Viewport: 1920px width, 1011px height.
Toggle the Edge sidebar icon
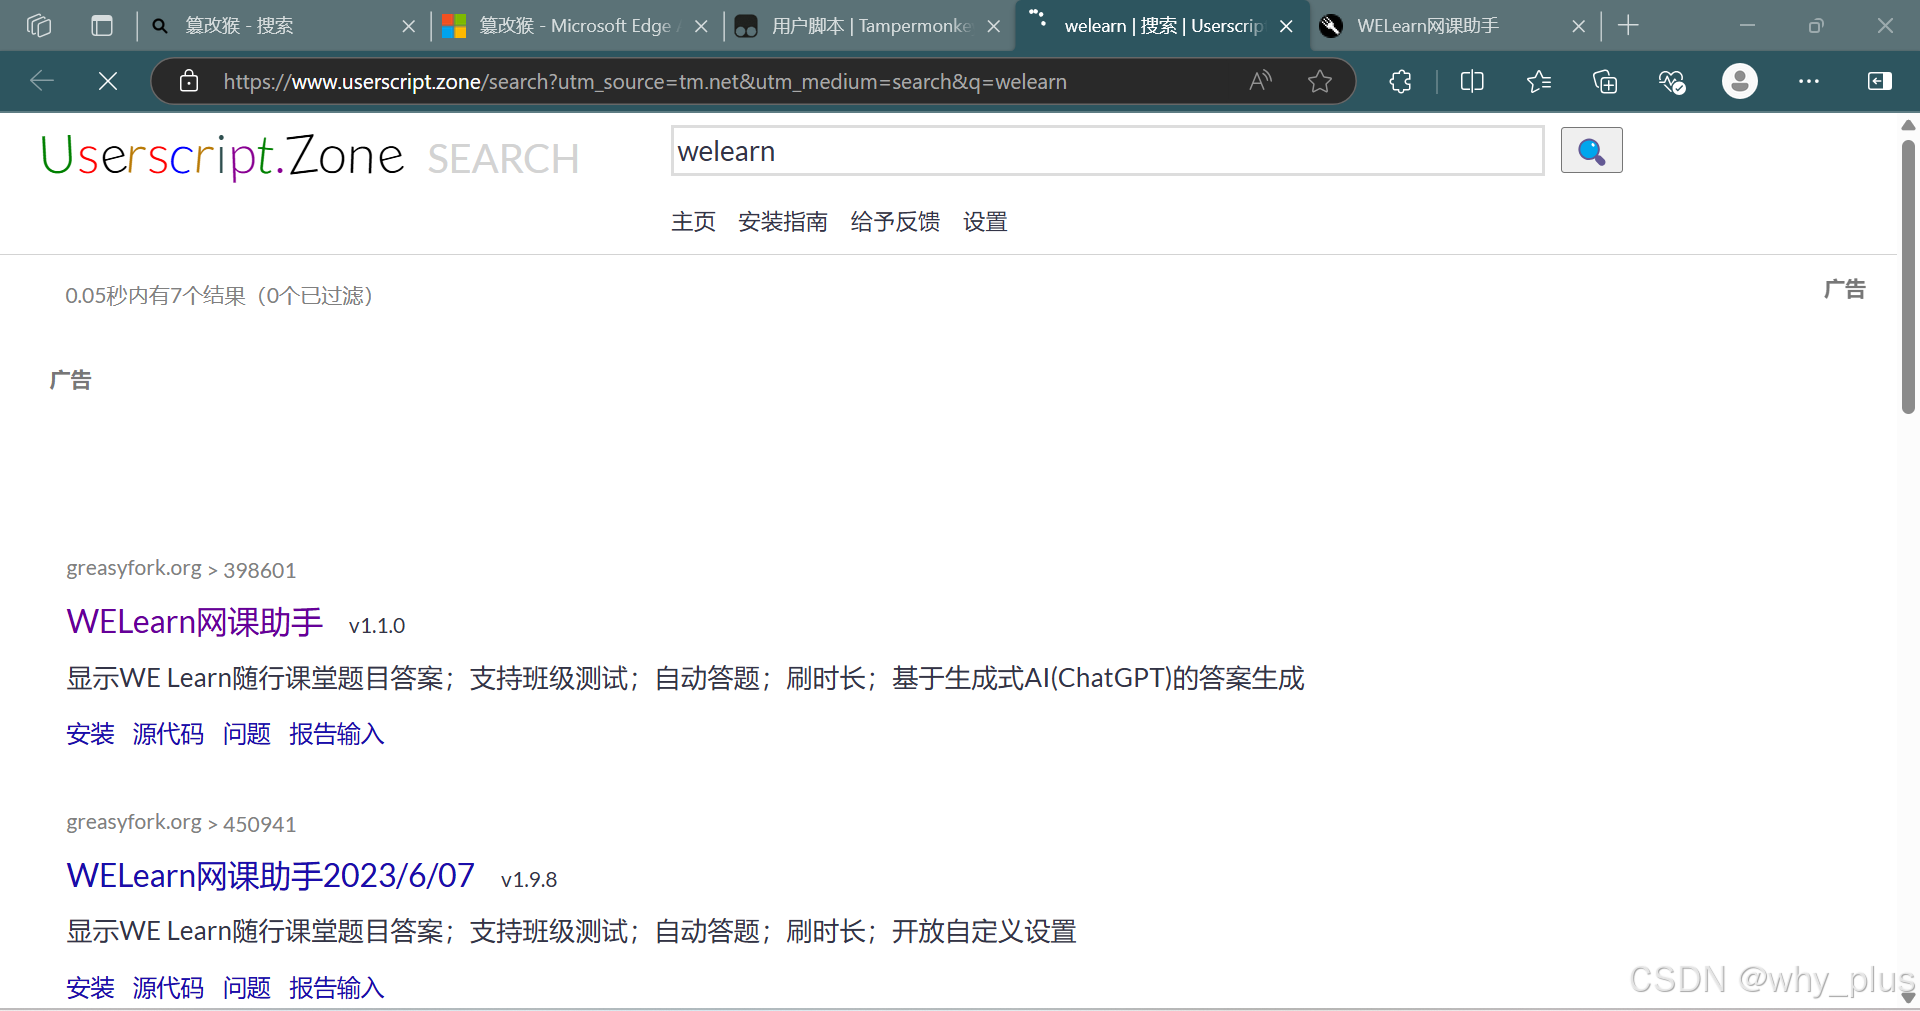(1880, 81)
